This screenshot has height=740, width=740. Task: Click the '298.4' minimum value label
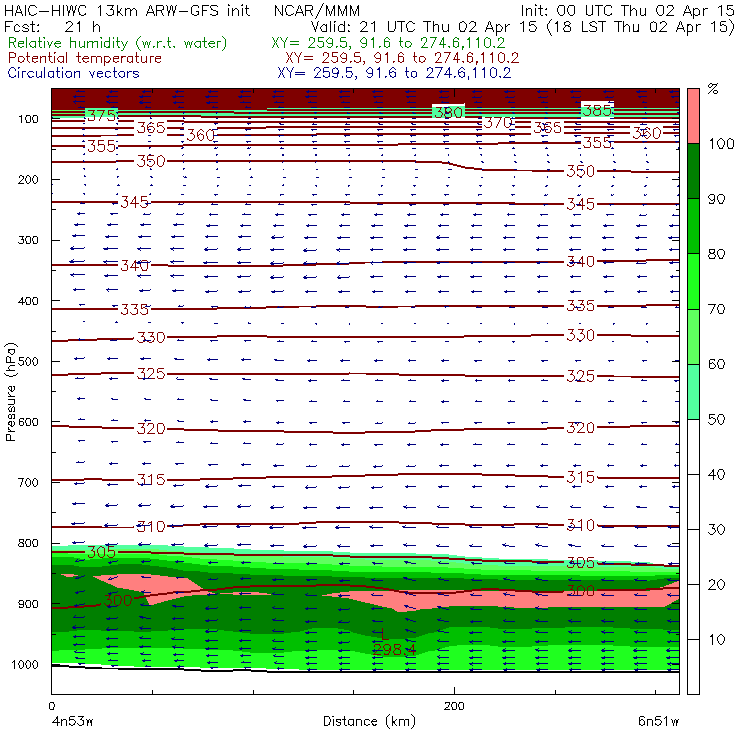click(395, 650)
